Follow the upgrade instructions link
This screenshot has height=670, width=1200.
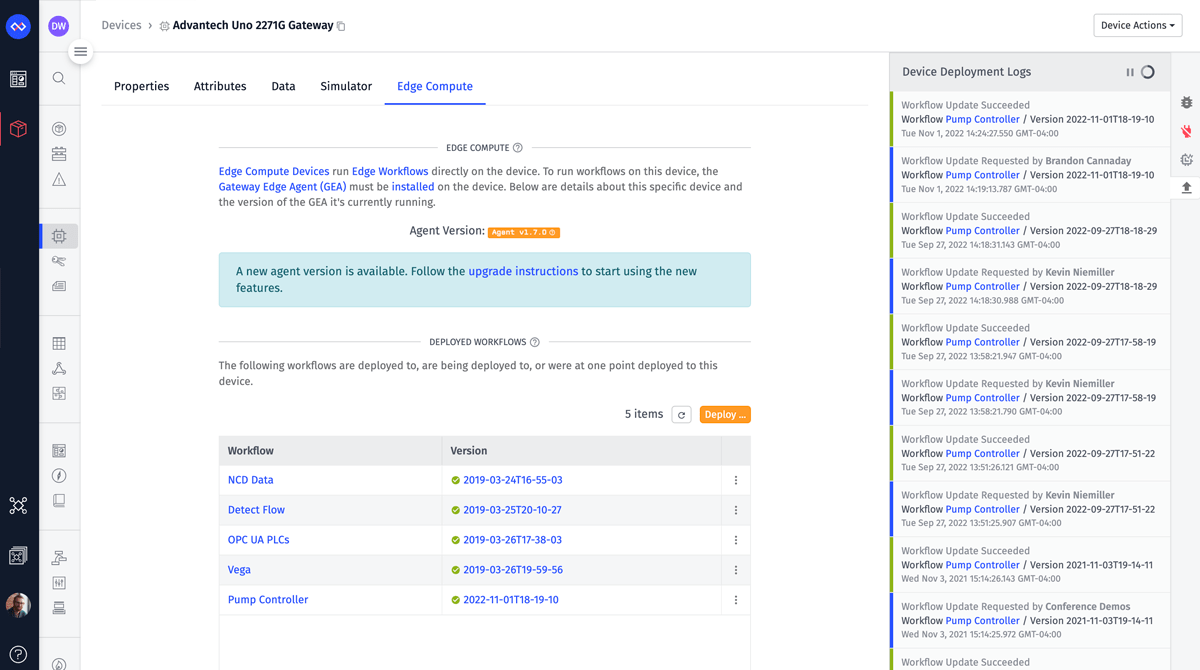point(523,271)
